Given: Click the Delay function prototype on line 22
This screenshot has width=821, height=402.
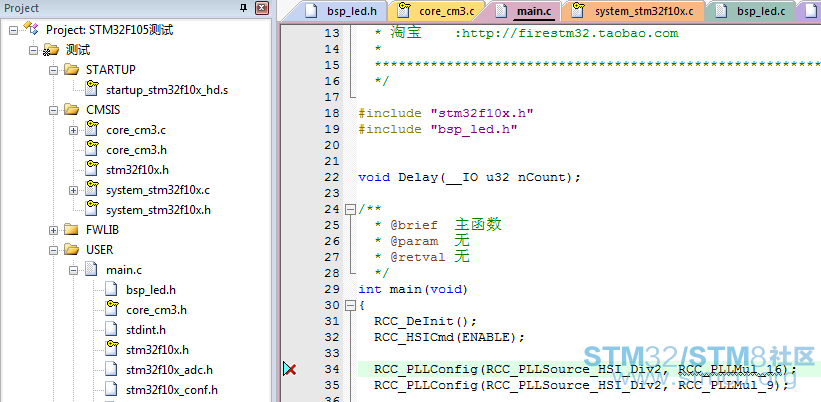Looking at the screenshot, I should (x=470, y=177).
